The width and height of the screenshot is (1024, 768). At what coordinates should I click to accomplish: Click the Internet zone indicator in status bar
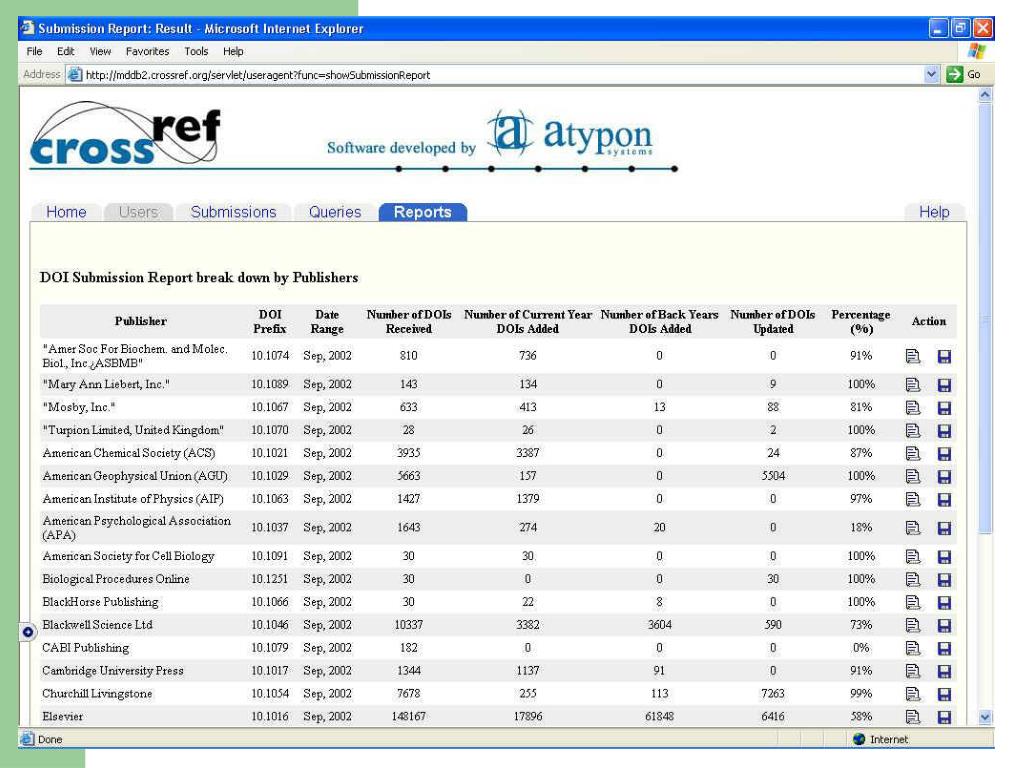[x=880, y=739]
